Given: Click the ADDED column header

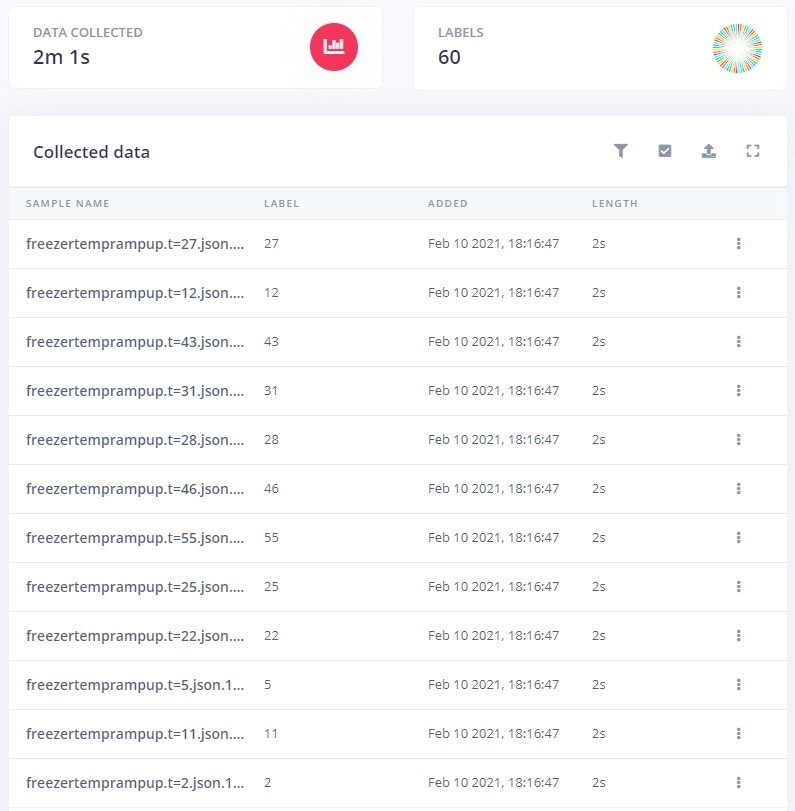Looking at the screenshot, I should click(x=447, y=203).
